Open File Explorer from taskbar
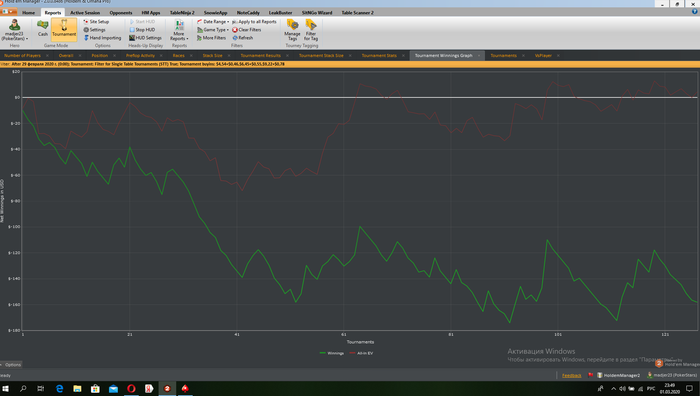 (x=77, y=388)
